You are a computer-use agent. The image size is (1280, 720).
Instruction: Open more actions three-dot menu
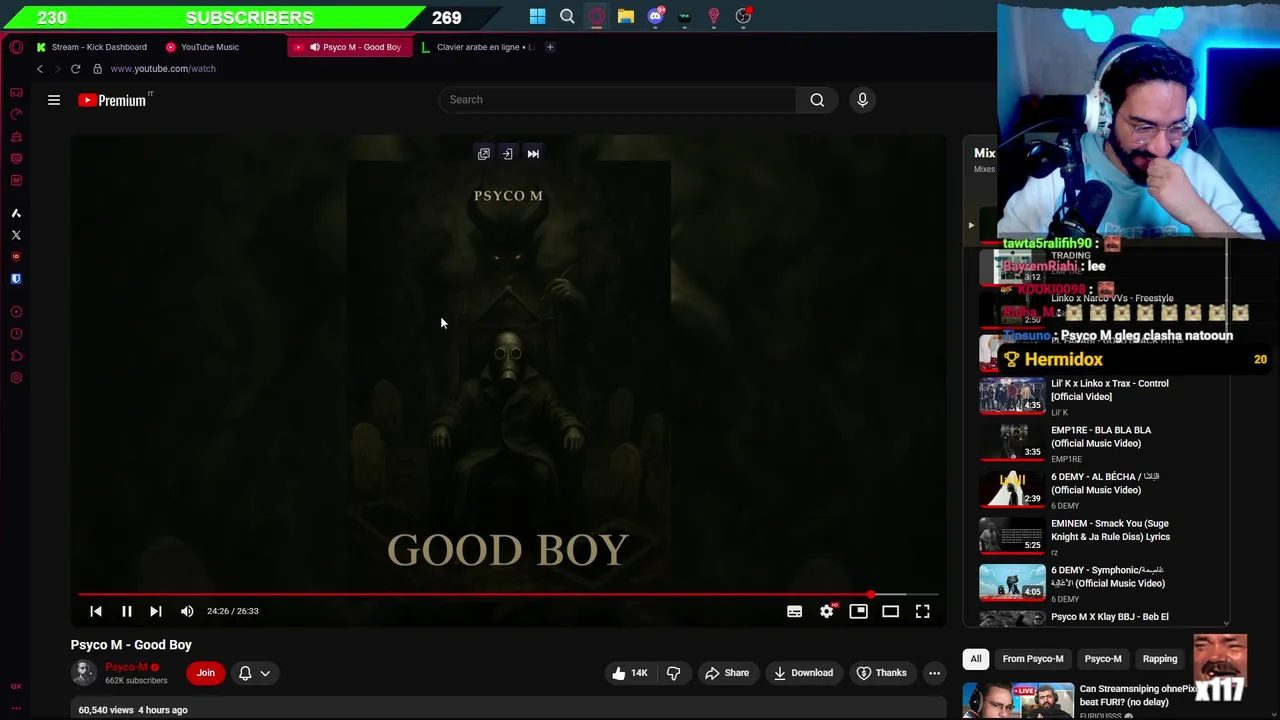pos(934,673)
